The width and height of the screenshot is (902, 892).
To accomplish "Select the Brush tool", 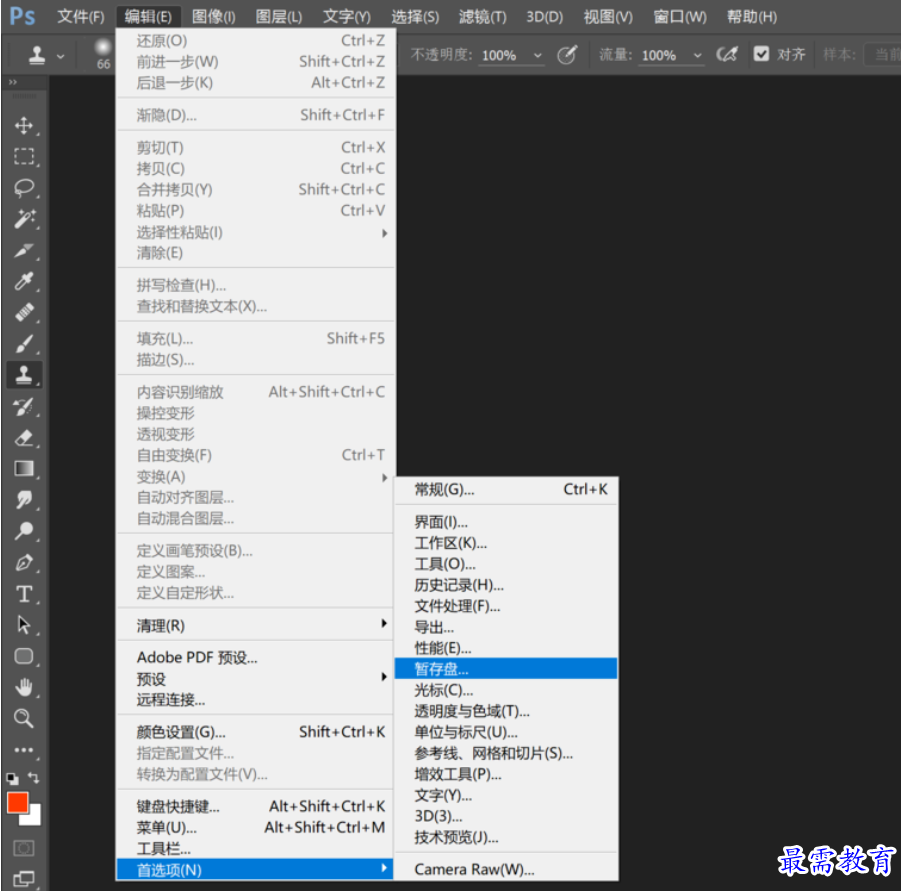I will pos(24,343).
